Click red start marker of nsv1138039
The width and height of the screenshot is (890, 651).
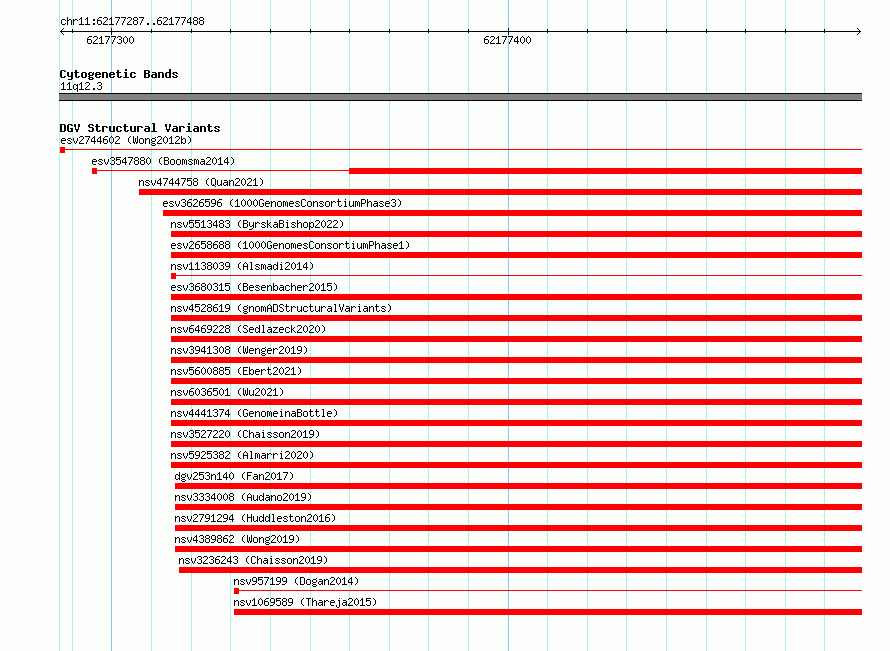(173, 276)
